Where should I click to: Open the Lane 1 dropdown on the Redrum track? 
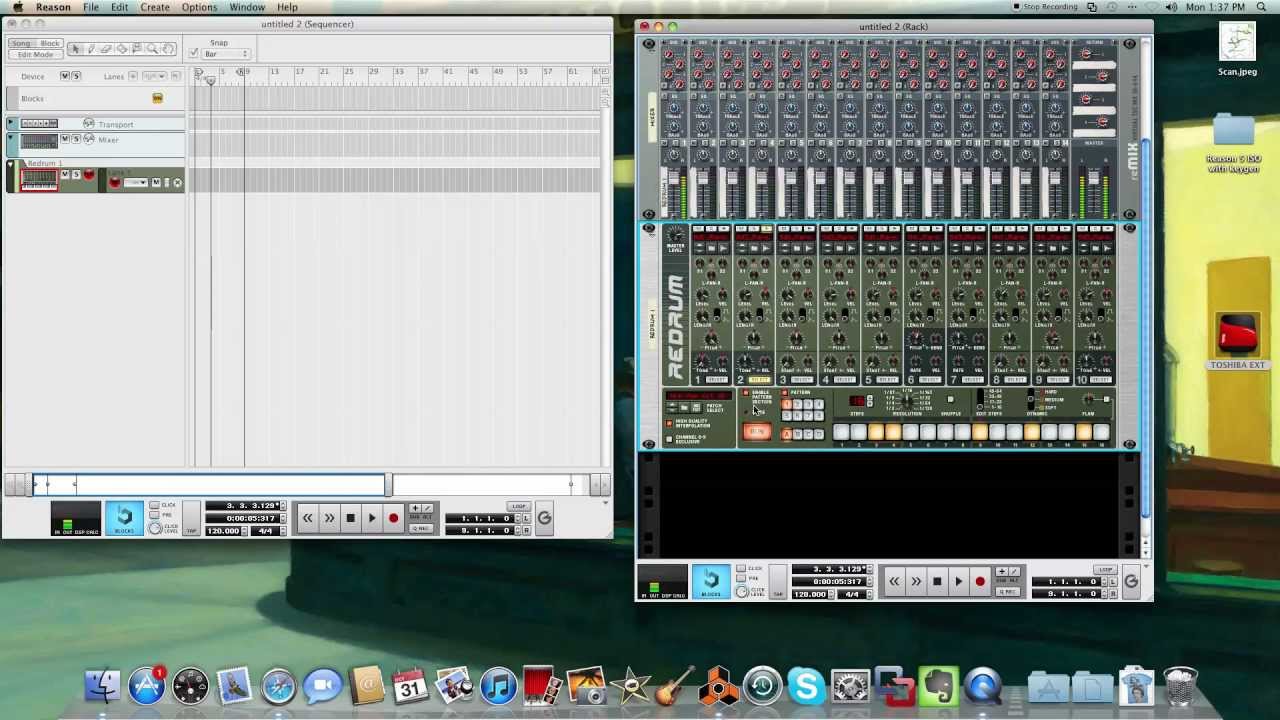click(x=135, y=182)
